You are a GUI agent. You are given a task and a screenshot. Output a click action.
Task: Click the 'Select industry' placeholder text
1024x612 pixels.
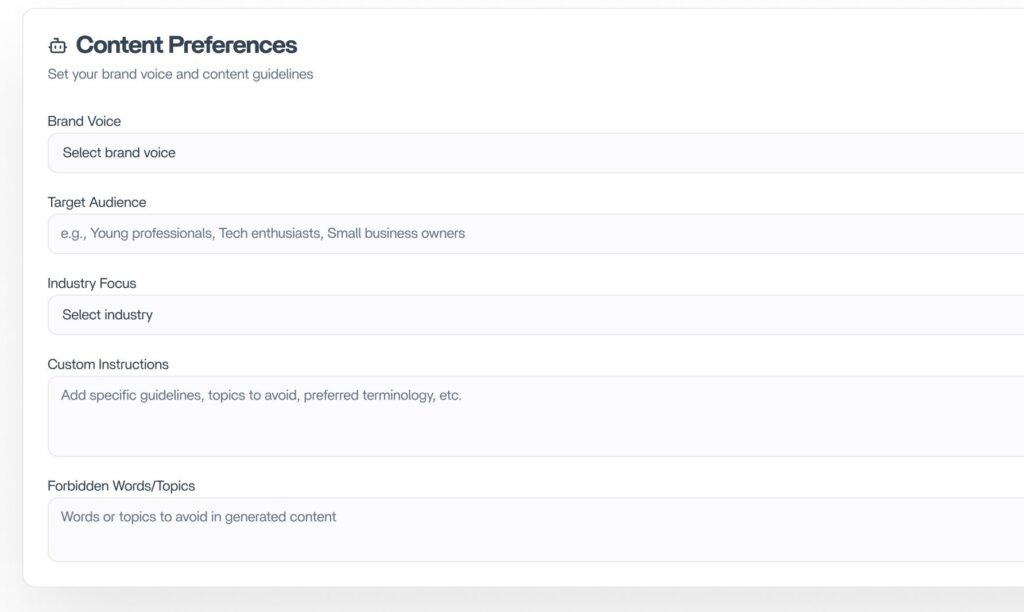[108, 315]
